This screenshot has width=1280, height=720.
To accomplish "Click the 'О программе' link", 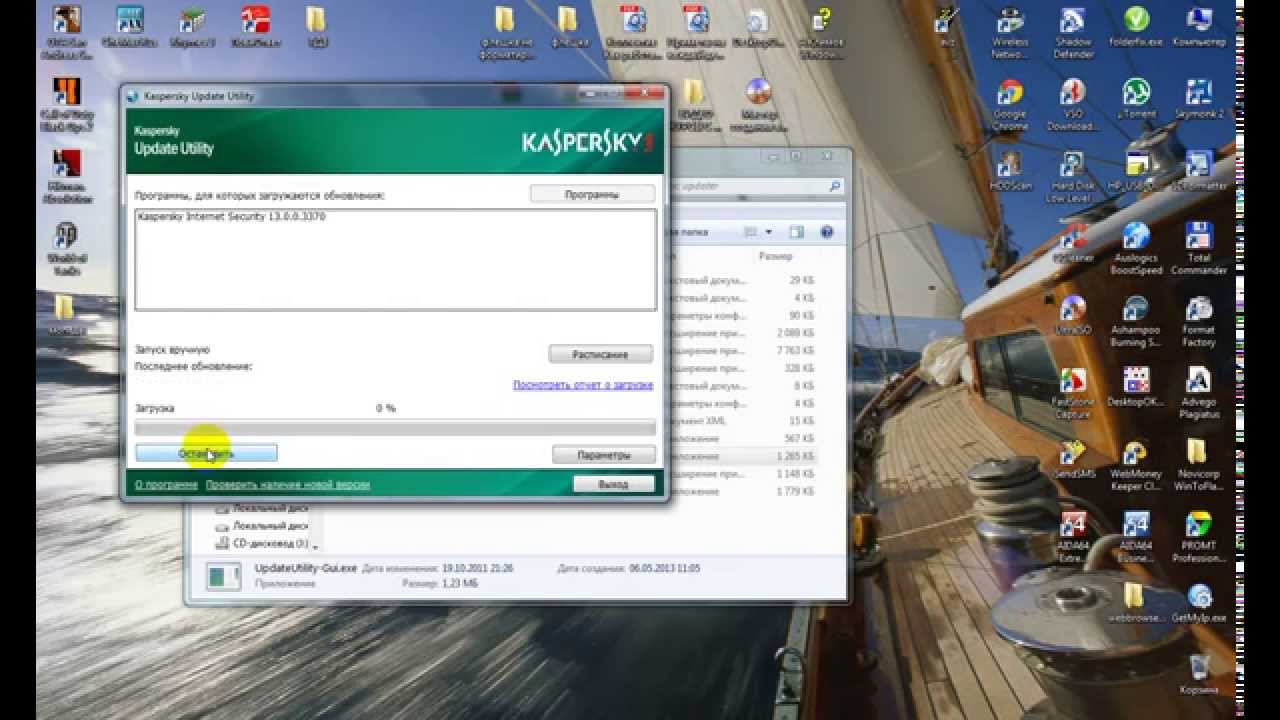I will pyautogui.click(x=166, y=485).
